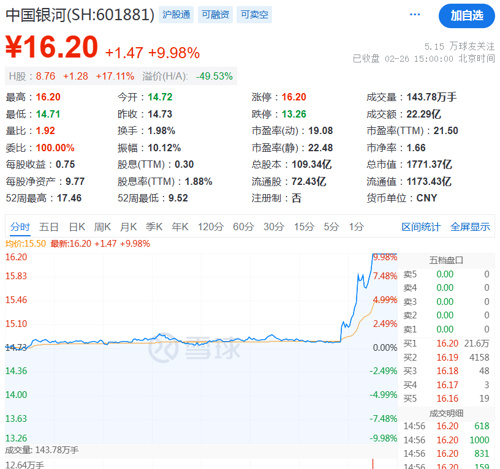Click the 溢价(H/A) value -49.53%
This screenshot has width=500, height=469.
(214, 76)
